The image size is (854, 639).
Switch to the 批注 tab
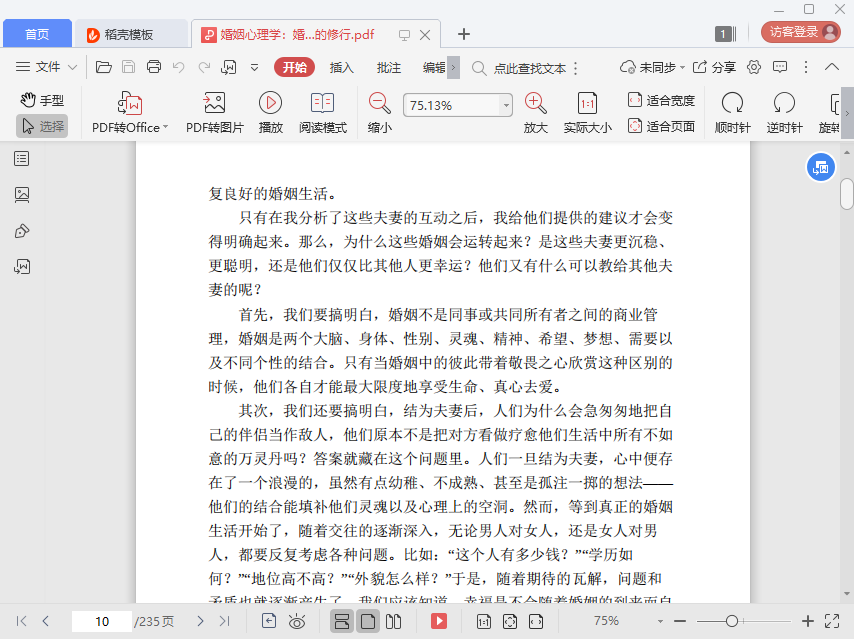point(389,68)
